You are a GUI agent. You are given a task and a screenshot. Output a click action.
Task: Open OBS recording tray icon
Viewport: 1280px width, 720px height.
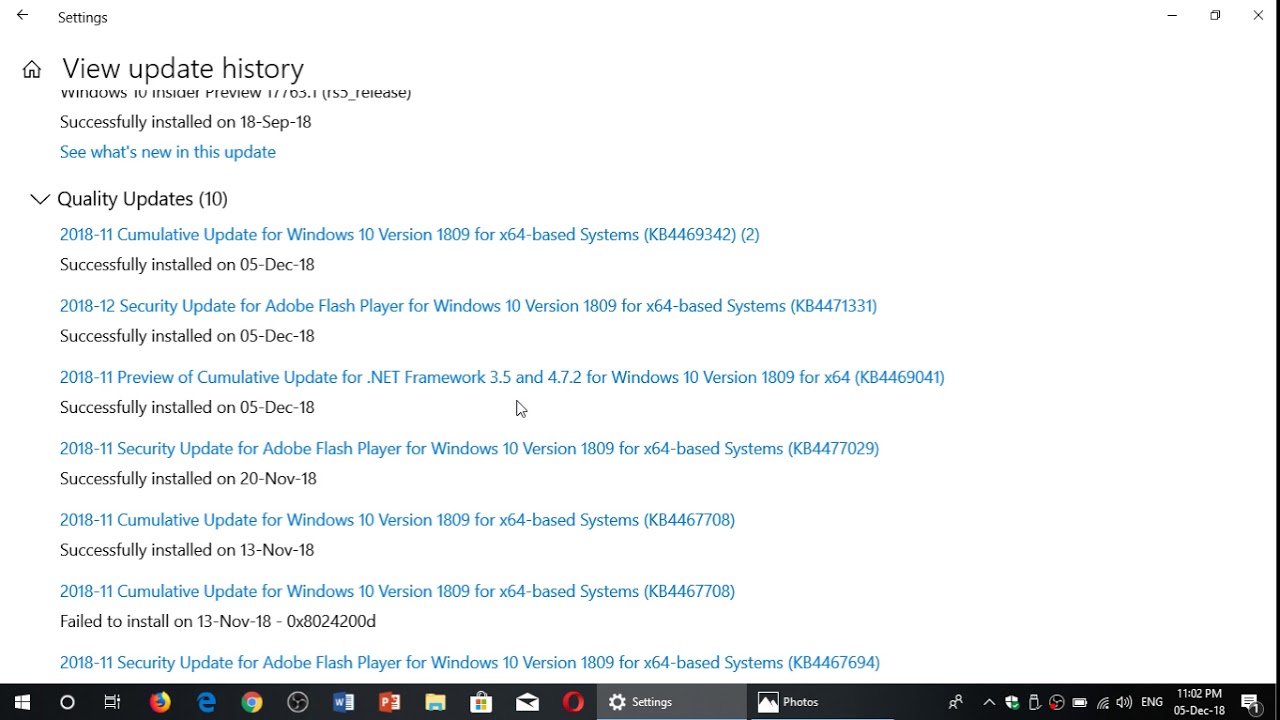point(1057,702)
